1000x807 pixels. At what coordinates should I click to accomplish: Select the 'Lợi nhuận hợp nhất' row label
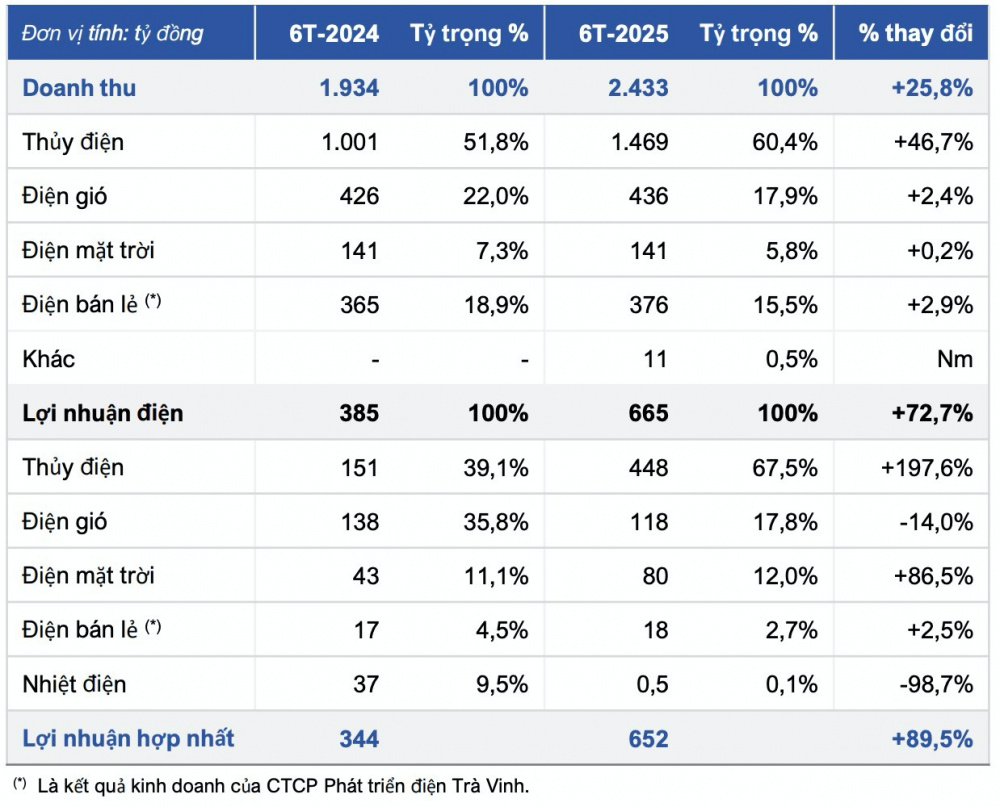(x=128, y=739)
